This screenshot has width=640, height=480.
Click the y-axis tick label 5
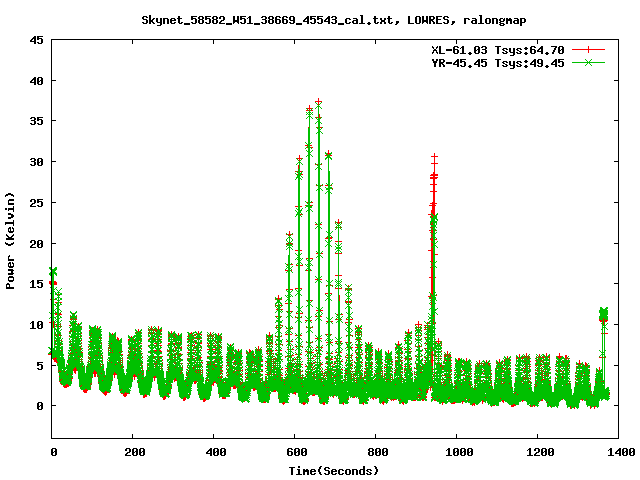pos(40,365)
